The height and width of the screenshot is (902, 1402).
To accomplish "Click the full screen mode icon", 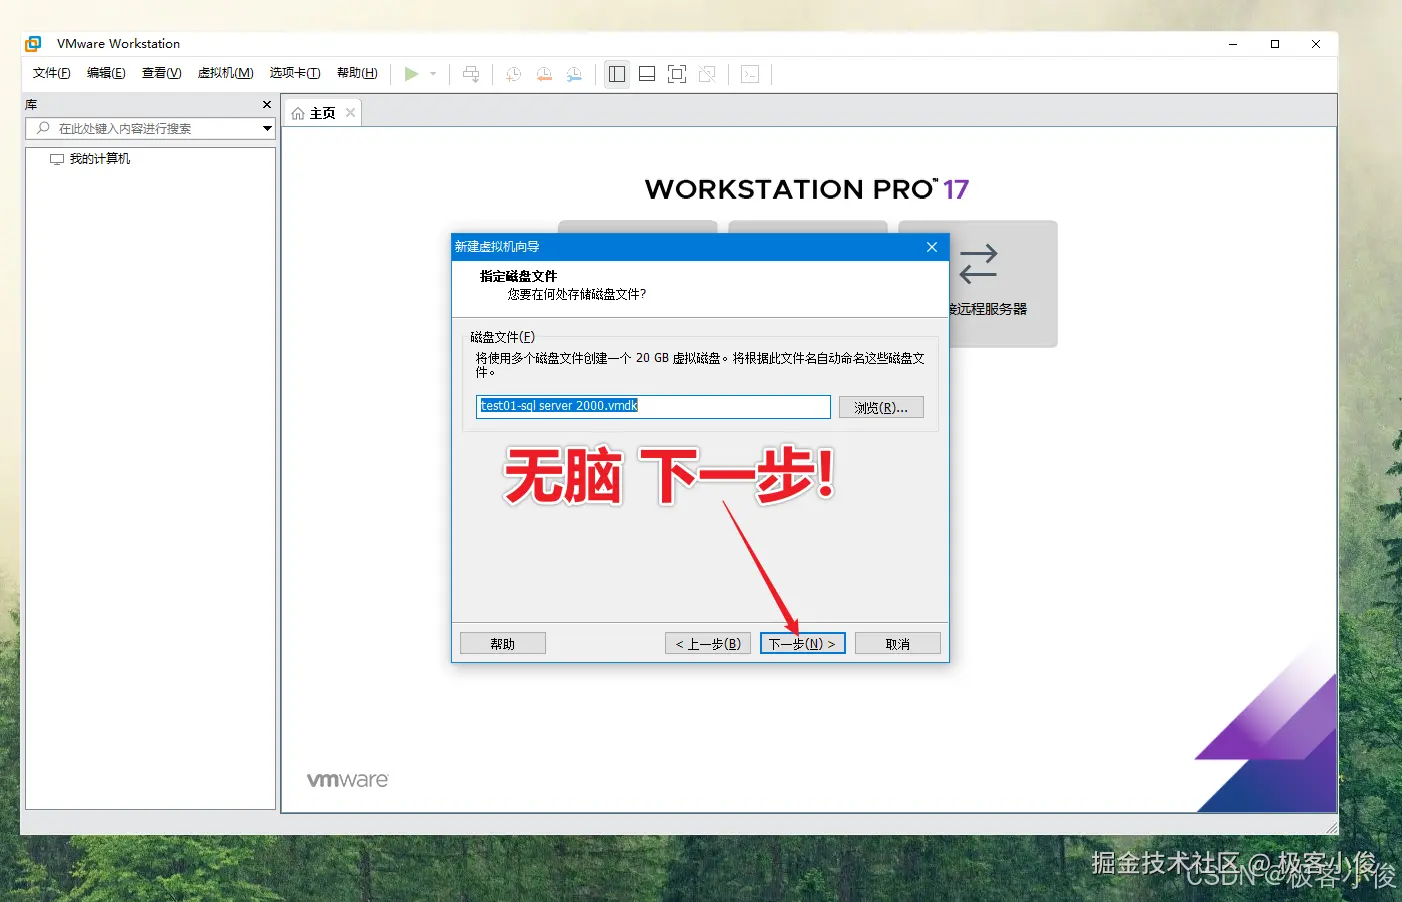I will (x=677, y=74).
